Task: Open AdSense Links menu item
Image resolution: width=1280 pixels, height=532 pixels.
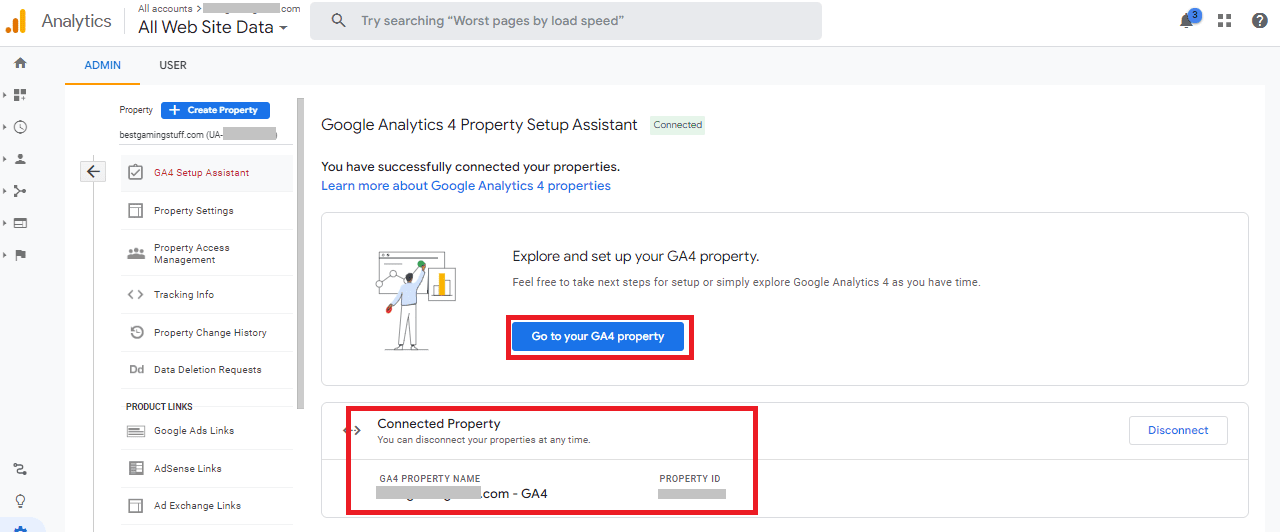Action: (207, 468)
